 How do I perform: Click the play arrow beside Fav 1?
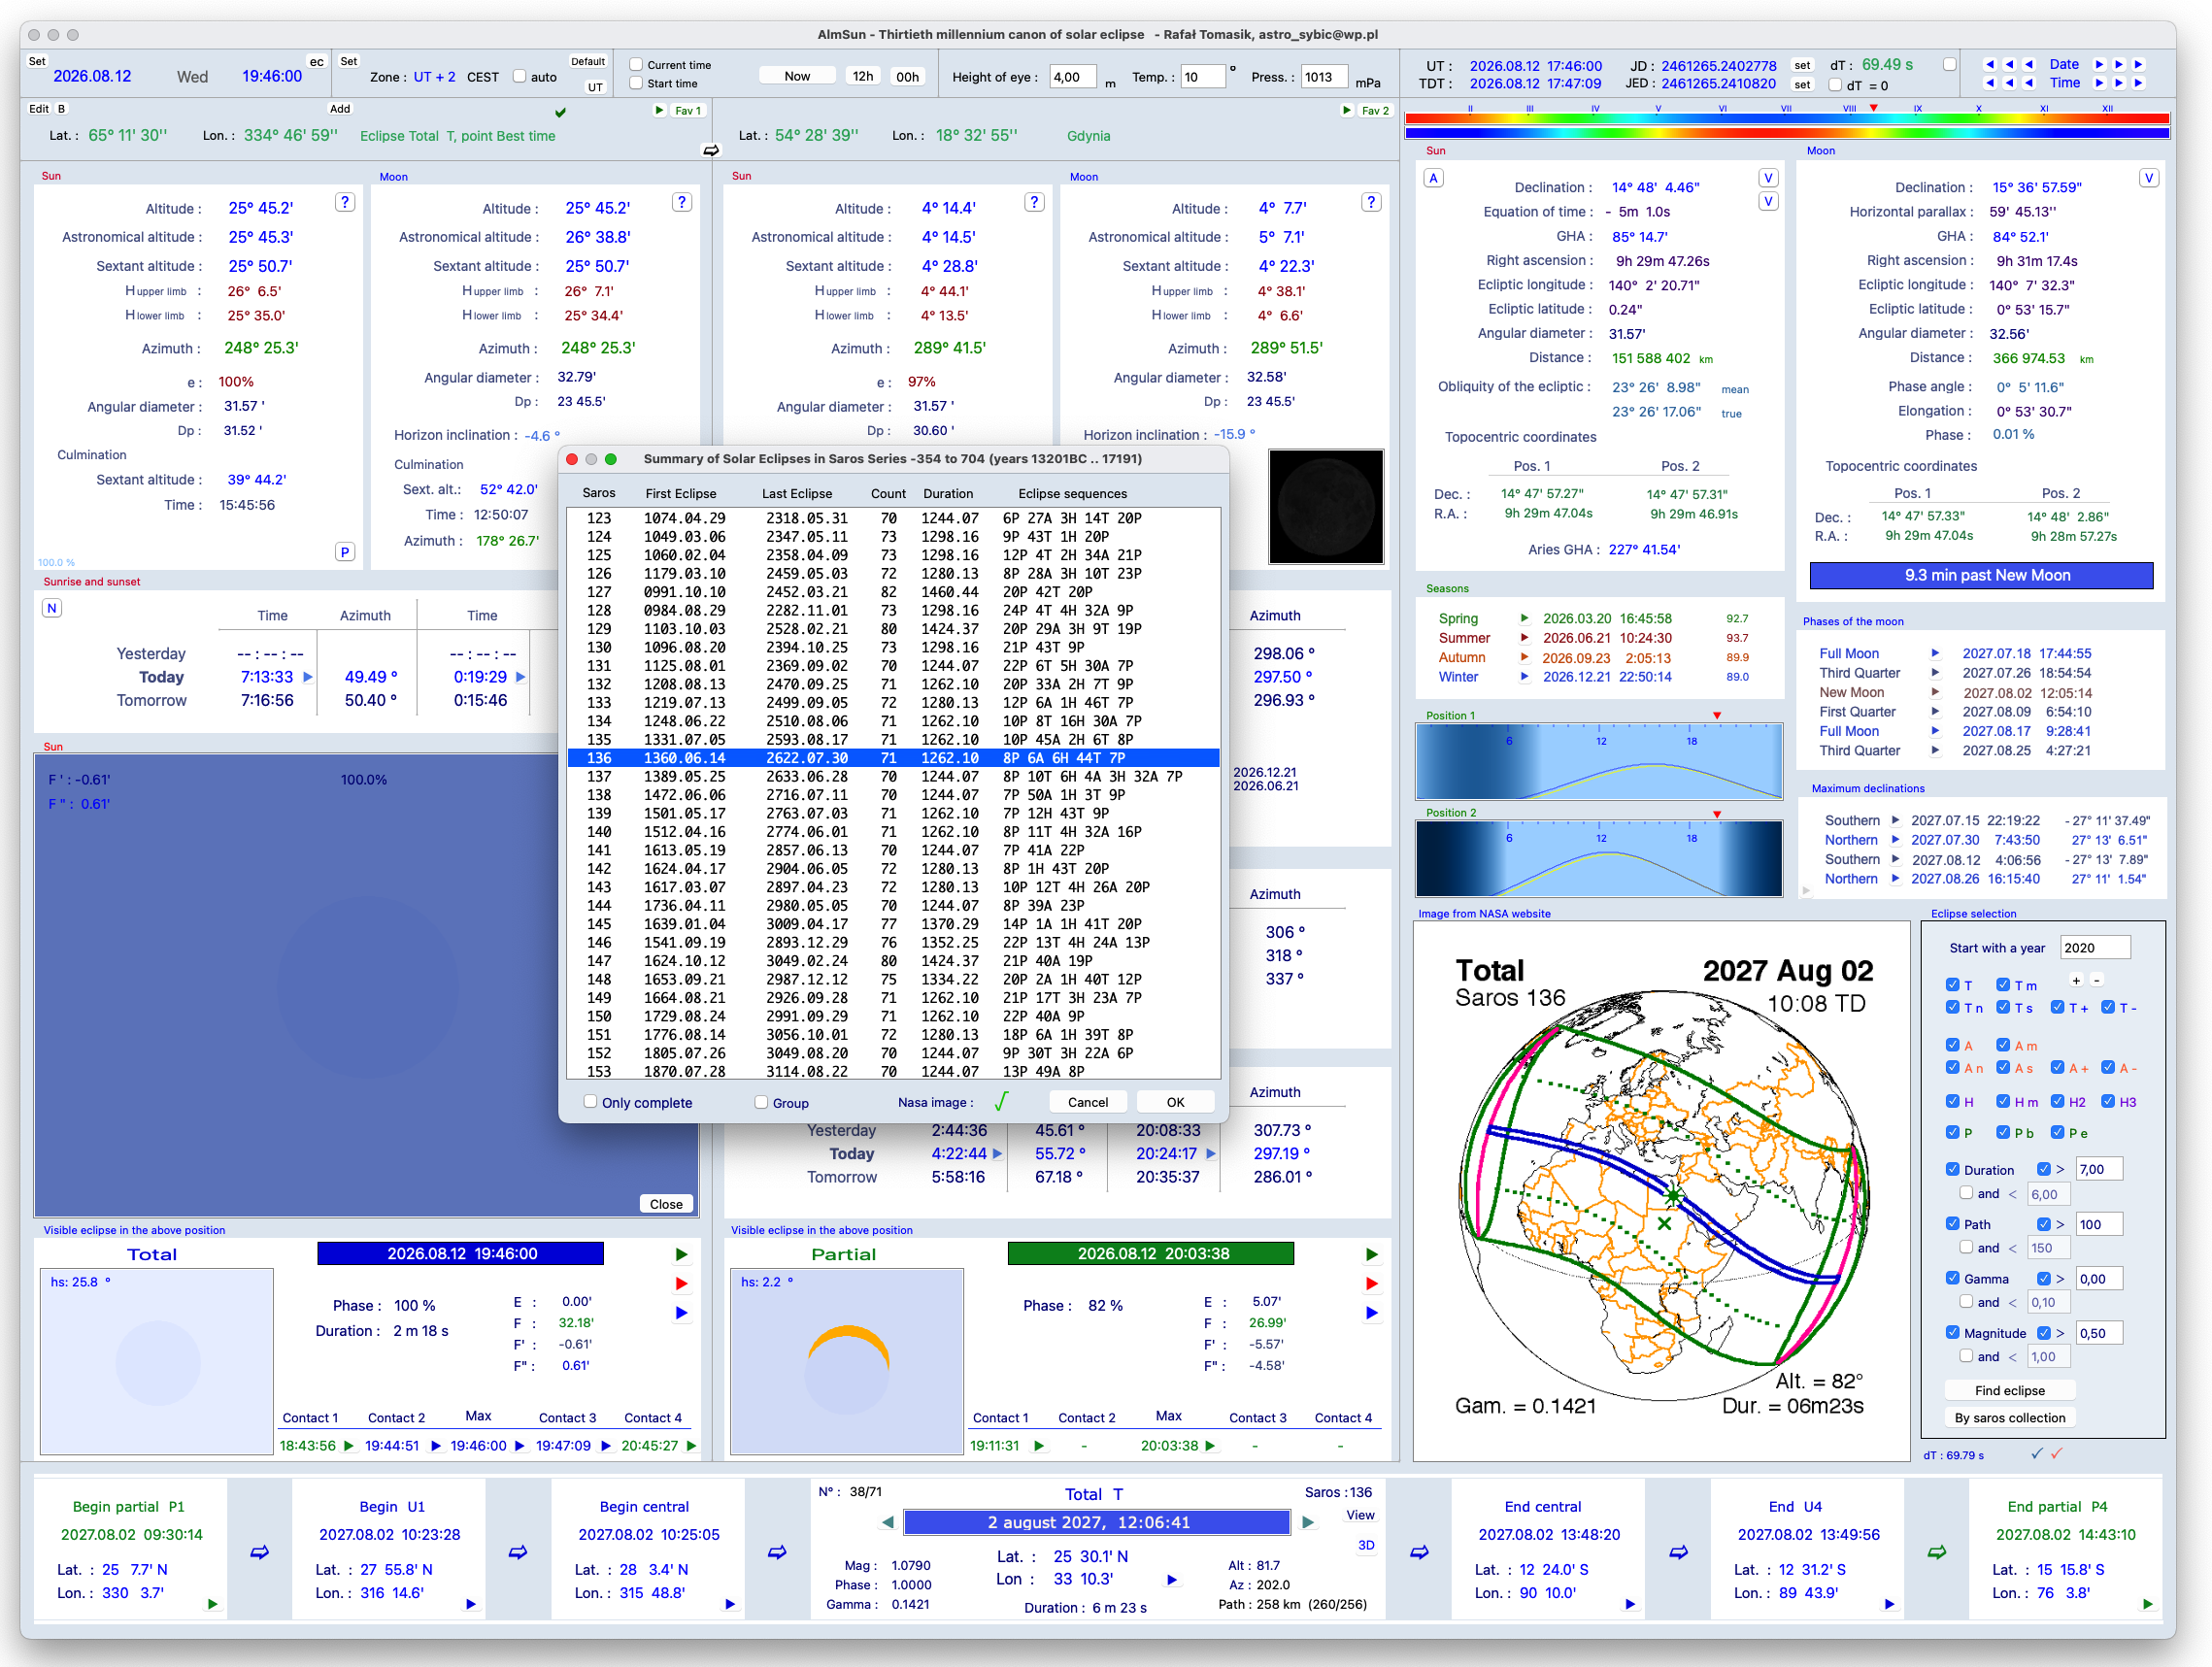(x=660, y=110)
